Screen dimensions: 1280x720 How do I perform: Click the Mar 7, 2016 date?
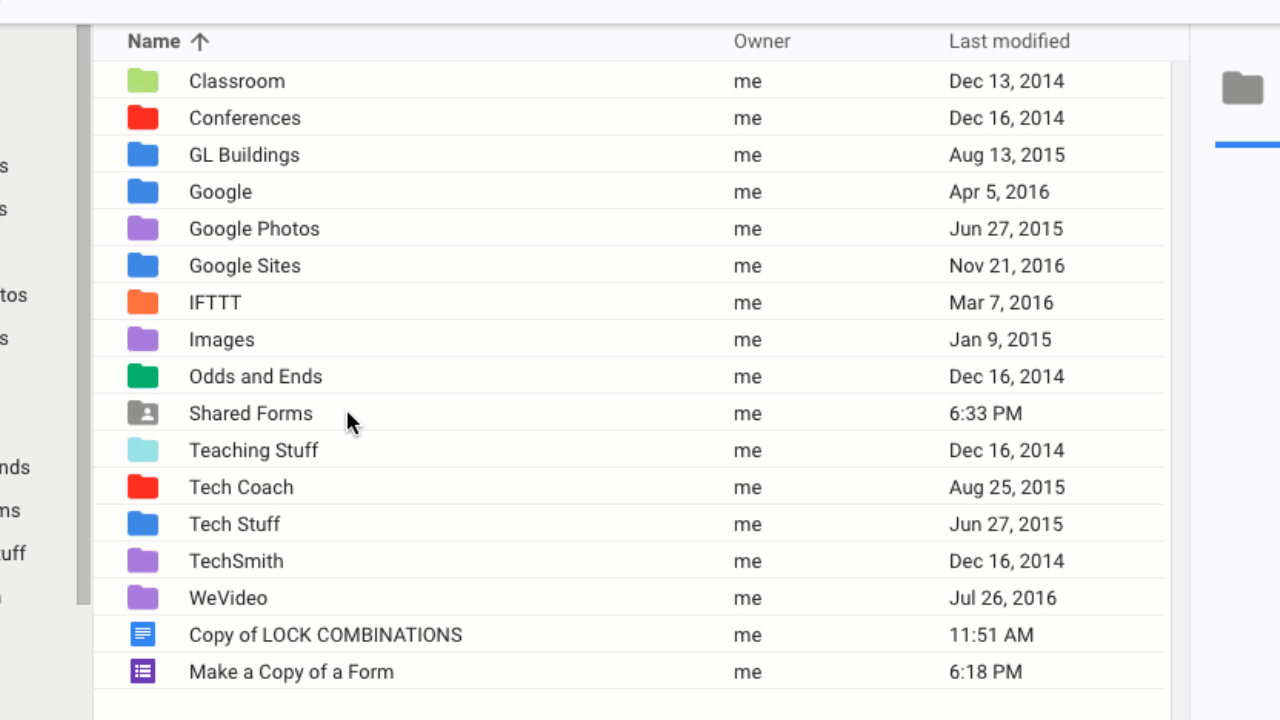pos(1001,303)
